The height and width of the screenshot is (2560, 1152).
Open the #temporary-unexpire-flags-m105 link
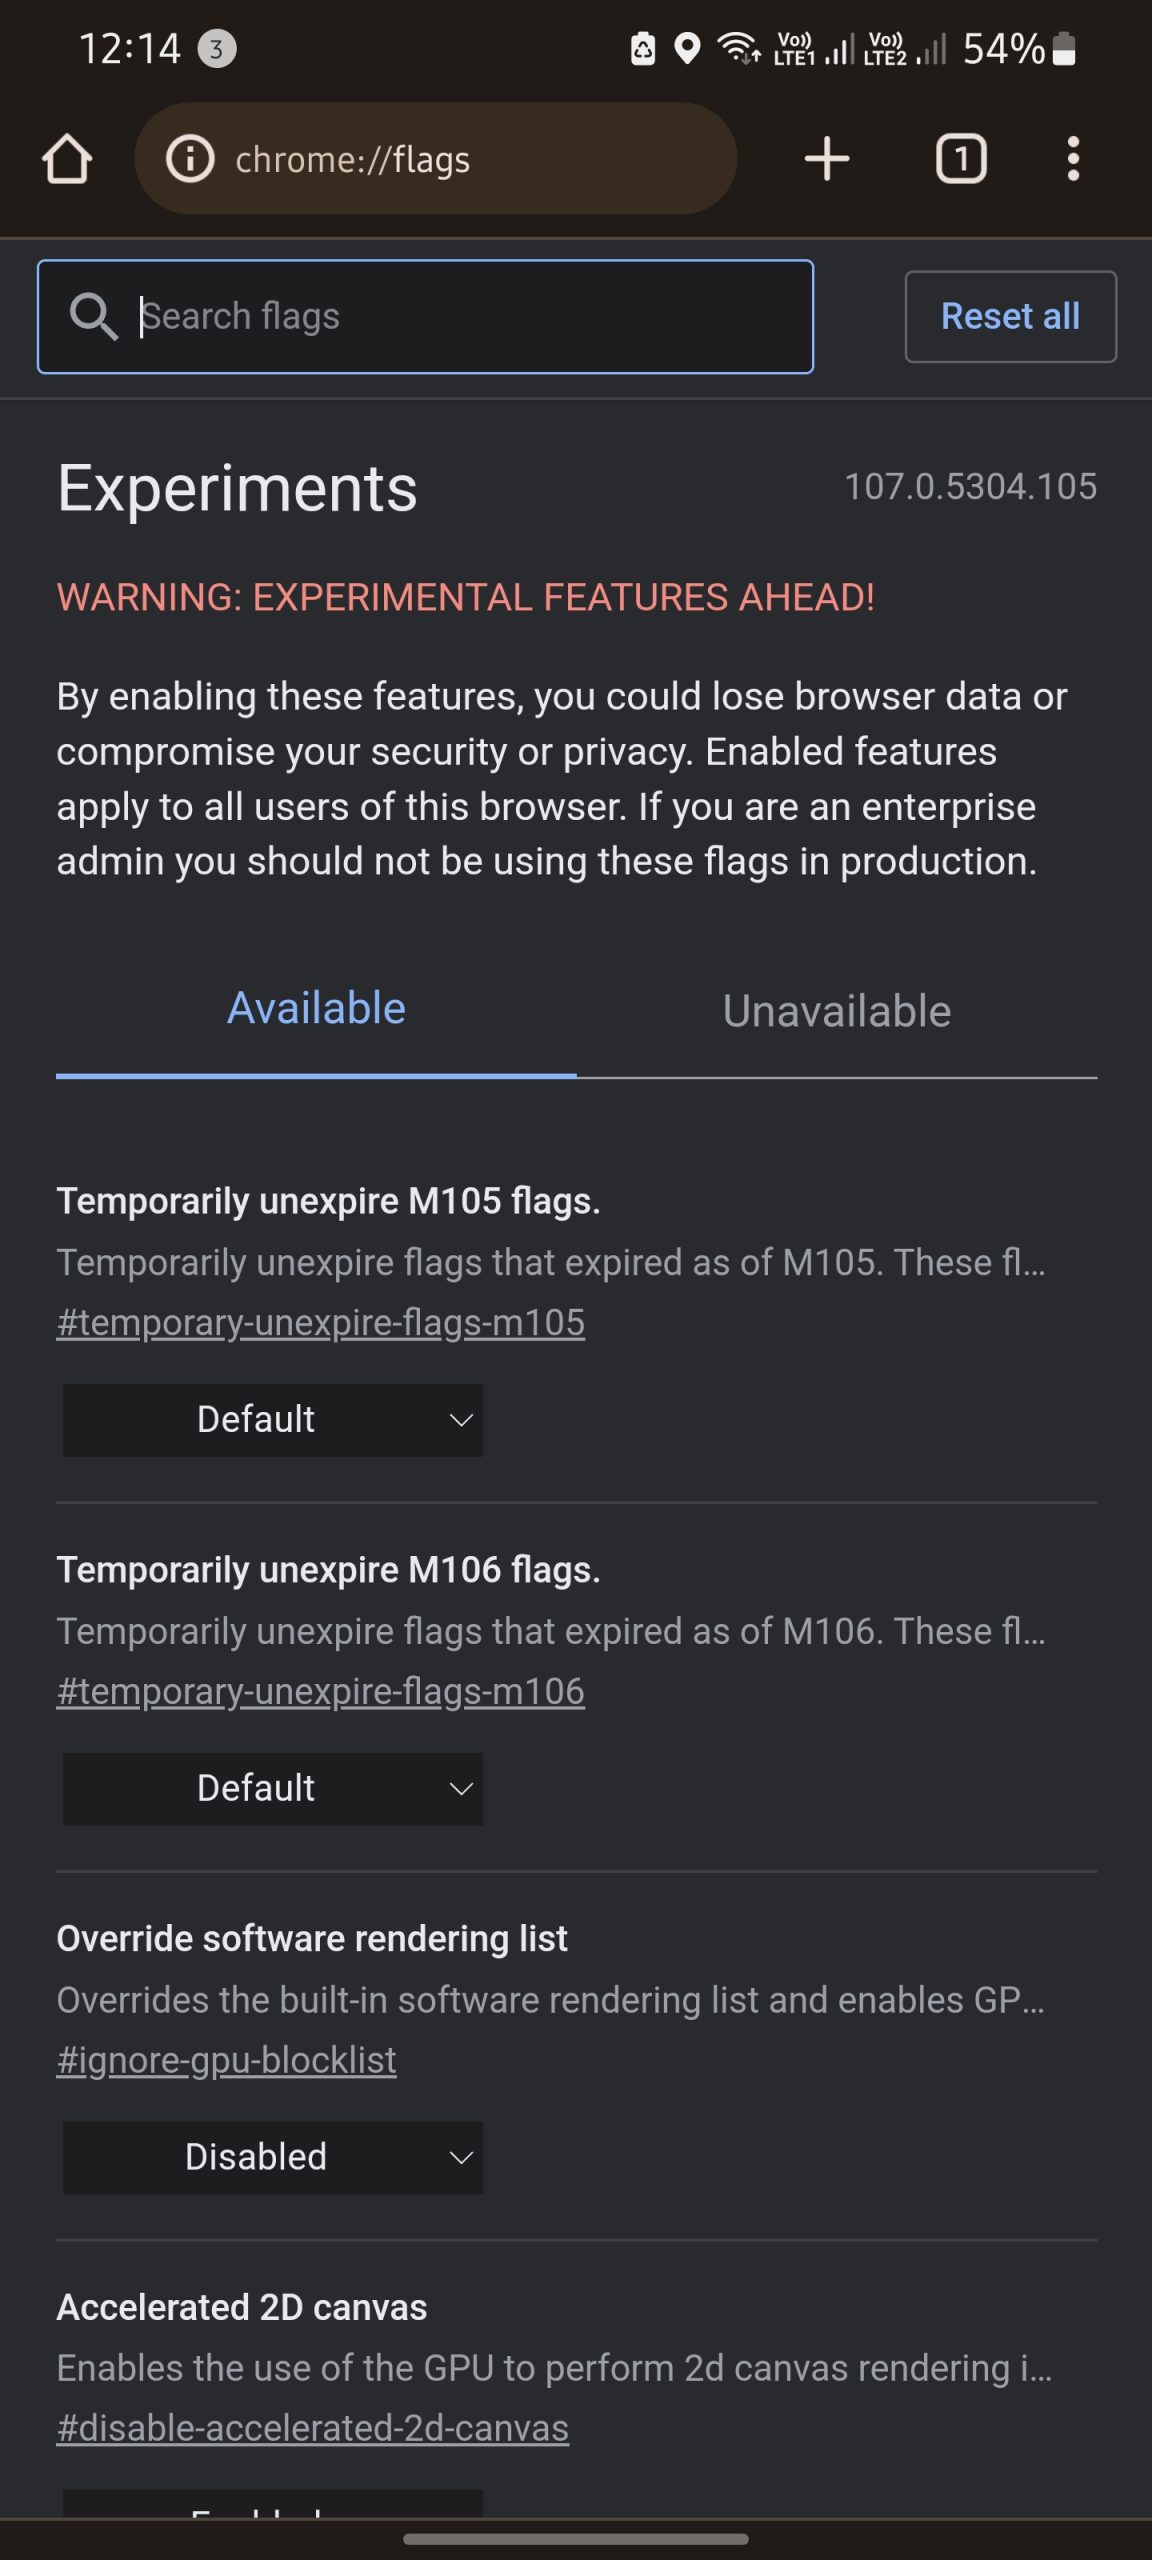pyautogui.click(x=321, y=1323)
